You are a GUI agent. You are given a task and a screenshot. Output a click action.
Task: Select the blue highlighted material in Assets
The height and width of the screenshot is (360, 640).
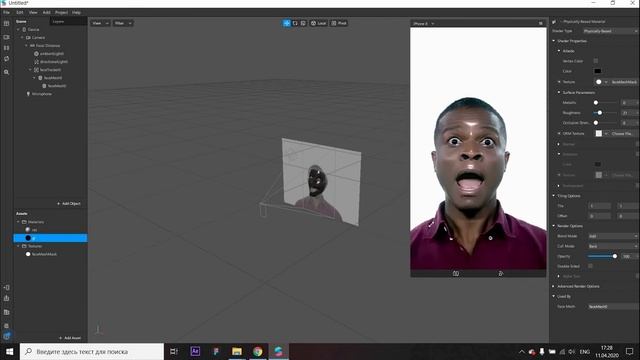(50, 238)
